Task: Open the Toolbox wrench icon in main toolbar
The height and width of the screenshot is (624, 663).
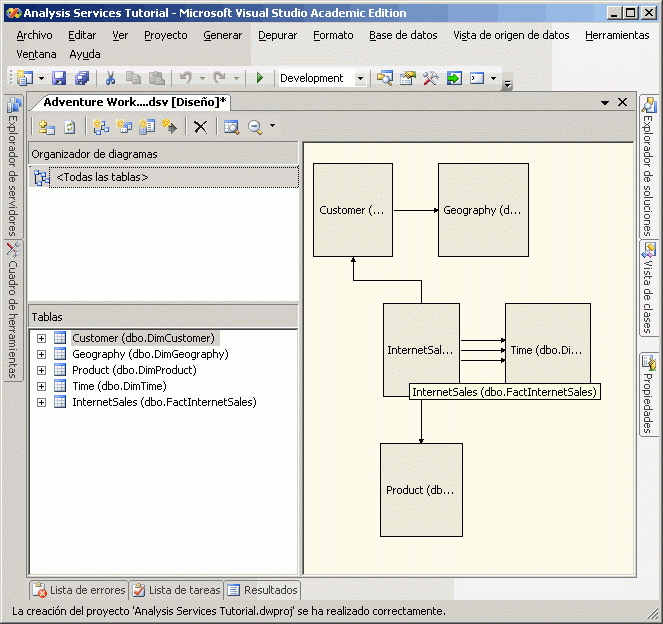Action: click(x=430, y=78)
